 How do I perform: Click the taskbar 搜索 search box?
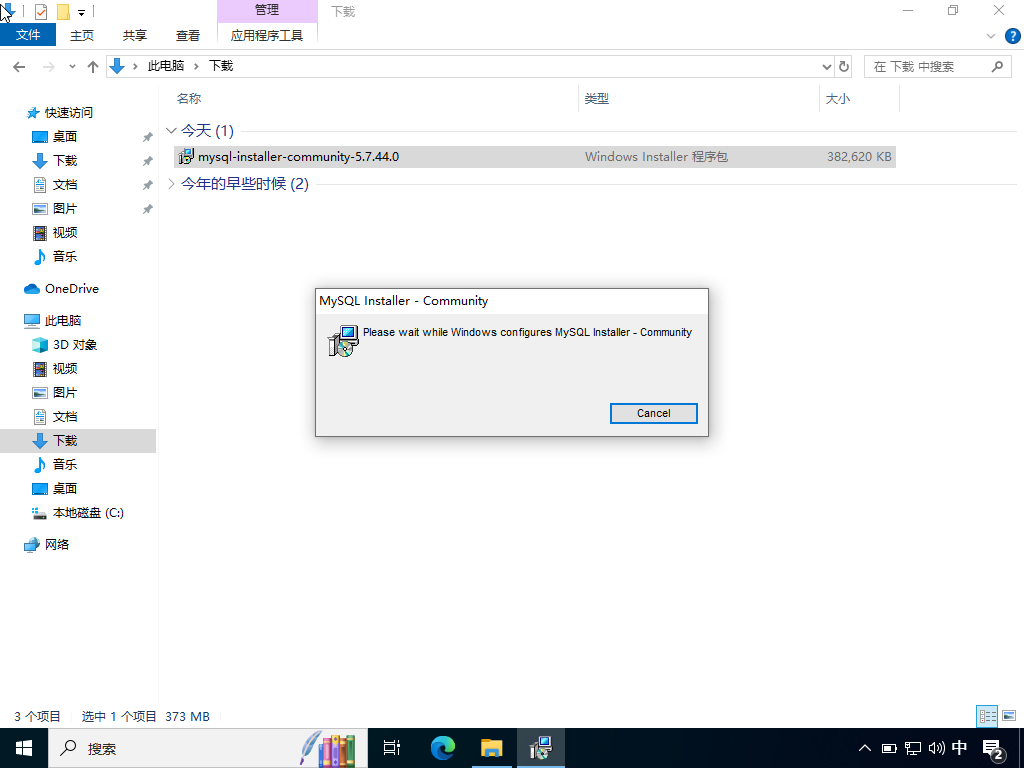coord(208,748)
